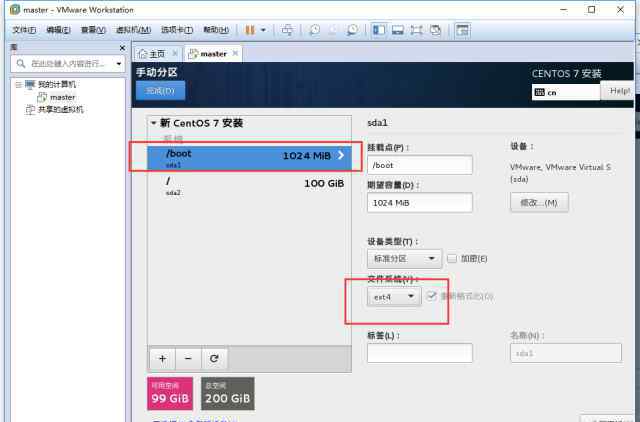Open the snapshot manager icon
Screen dimensions: 640x422
(352, 30)
